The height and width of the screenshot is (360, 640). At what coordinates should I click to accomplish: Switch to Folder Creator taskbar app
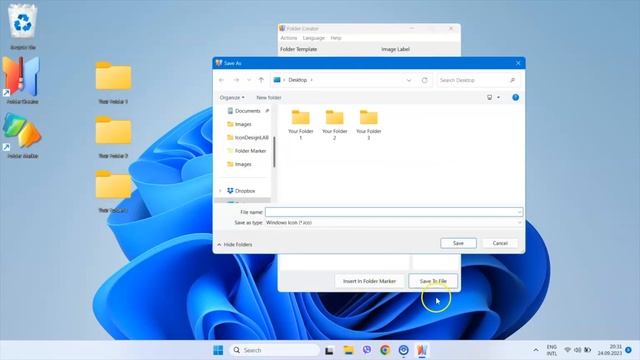(x=422, y=350)
